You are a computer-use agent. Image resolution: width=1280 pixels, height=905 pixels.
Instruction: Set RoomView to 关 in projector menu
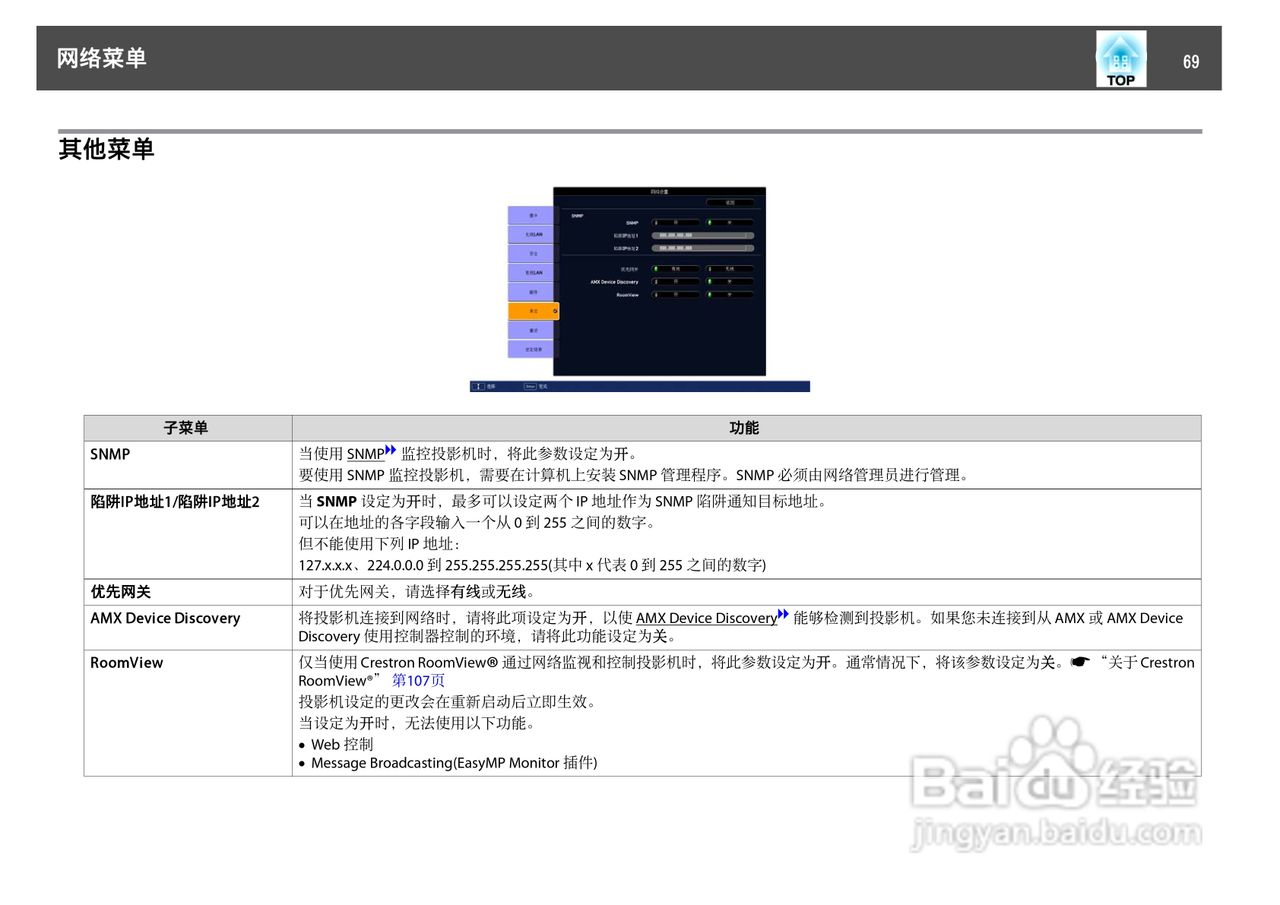(x=730, y=295)
